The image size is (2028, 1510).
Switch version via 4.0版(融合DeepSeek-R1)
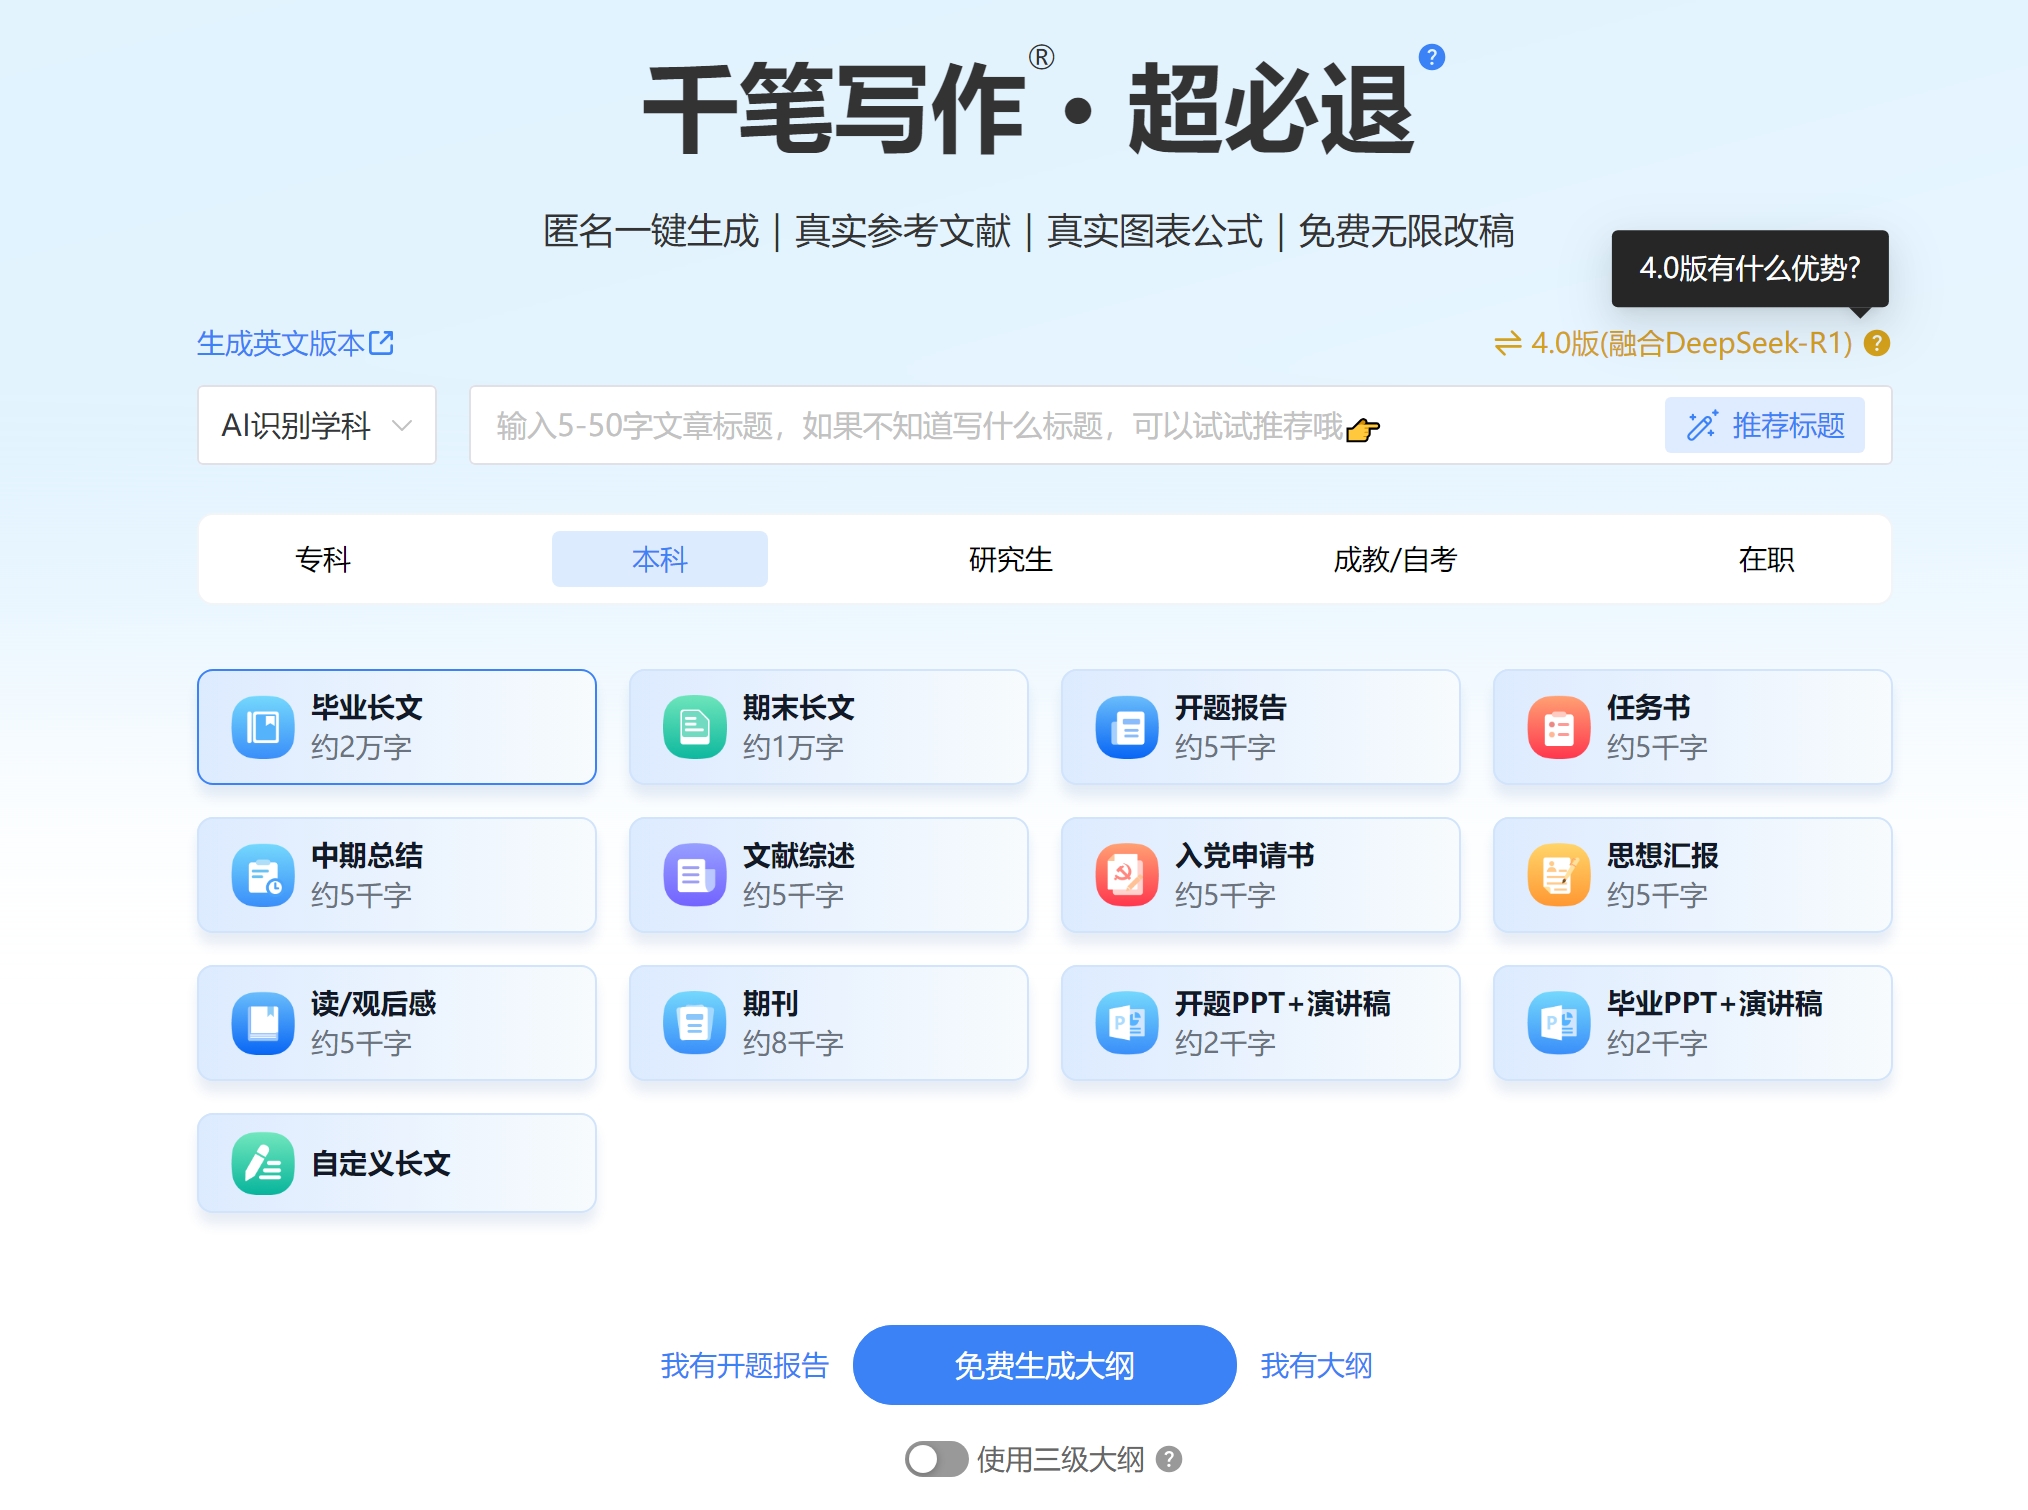click(x=1672, y=343)
